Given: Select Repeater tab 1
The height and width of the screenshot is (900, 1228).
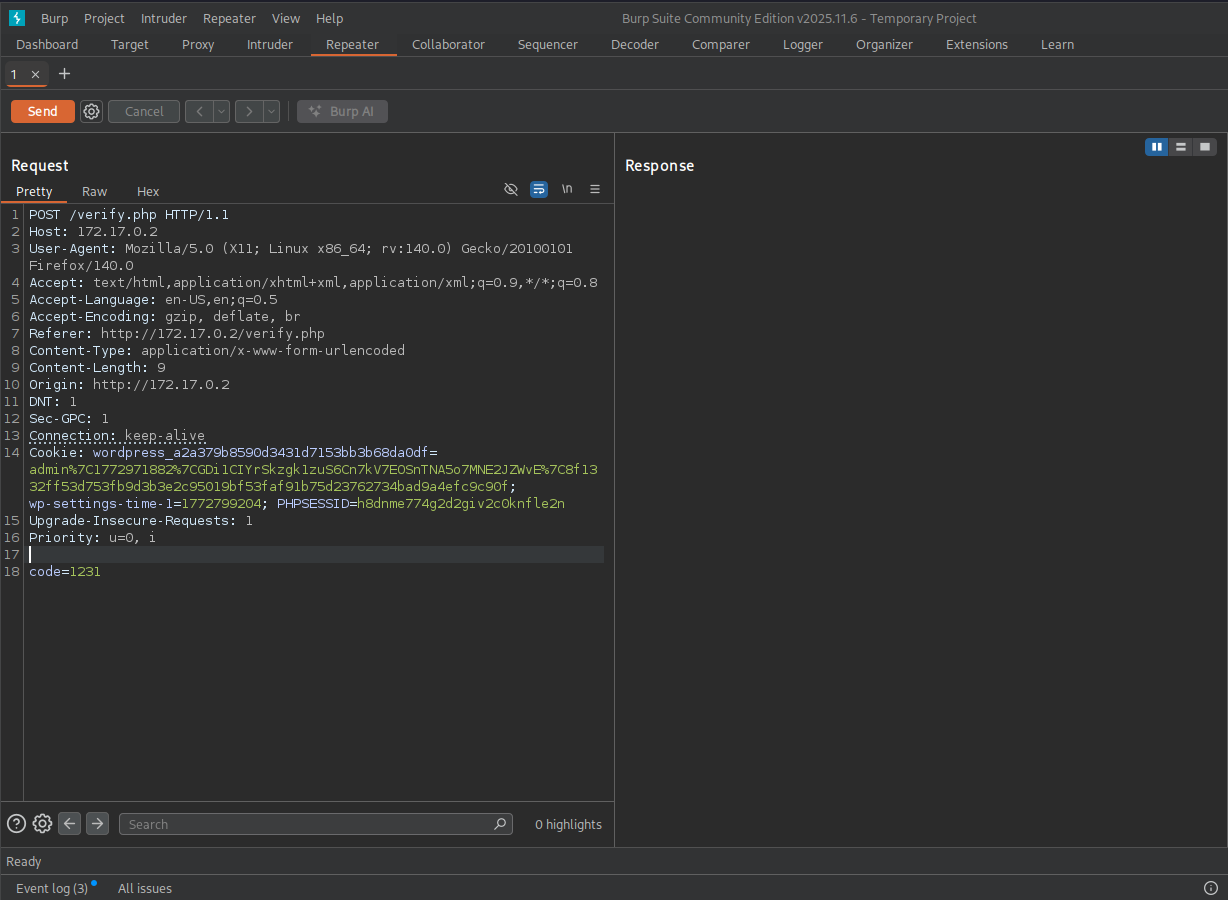Looking at the screenshot, I should (14, 75).
